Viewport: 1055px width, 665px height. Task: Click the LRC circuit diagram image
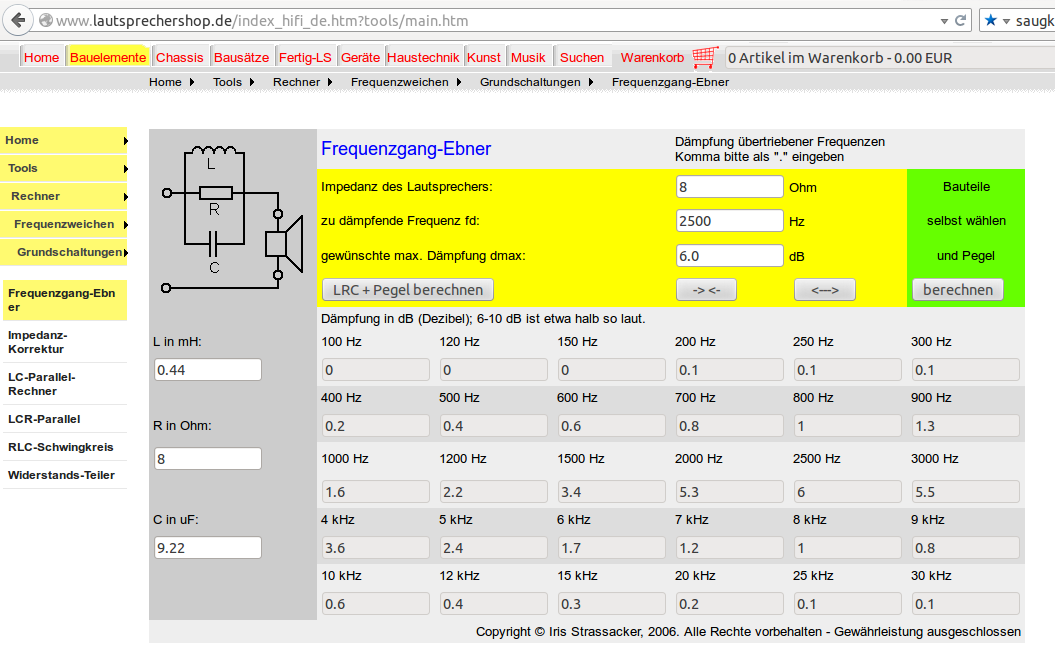(233, 217)
